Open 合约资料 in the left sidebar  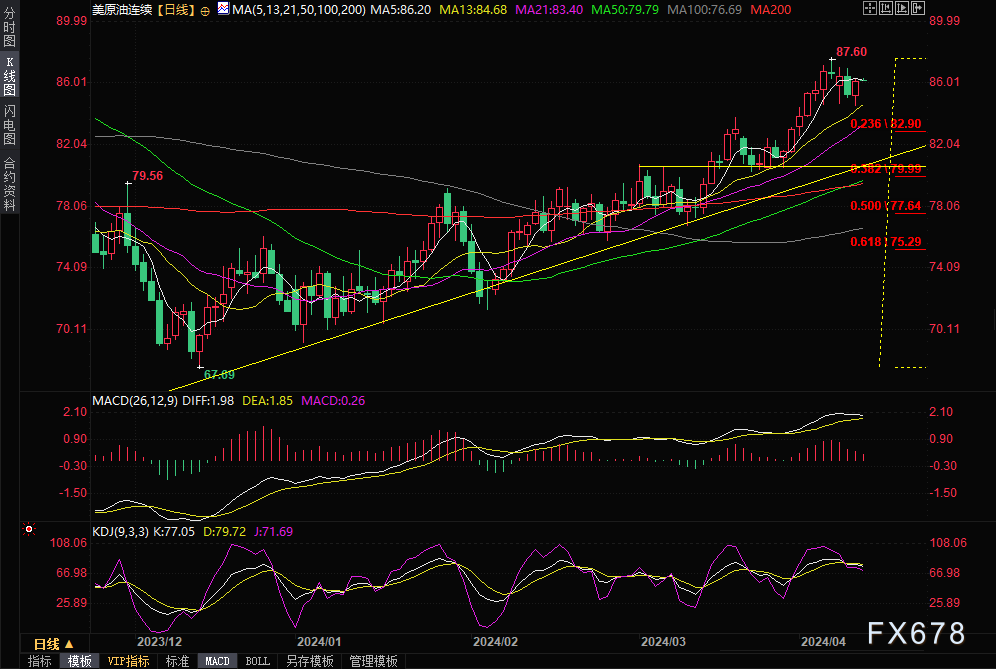[x=9, y=183]
